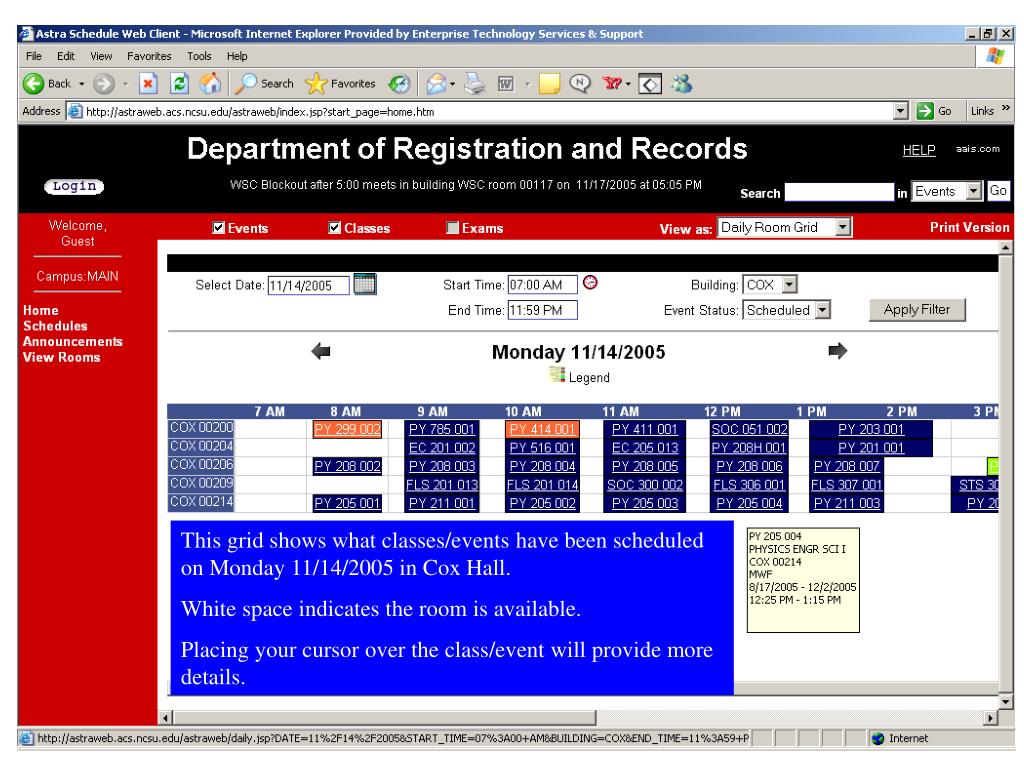
Task: Click the End Time input field
Action: [x=543, y=310]
